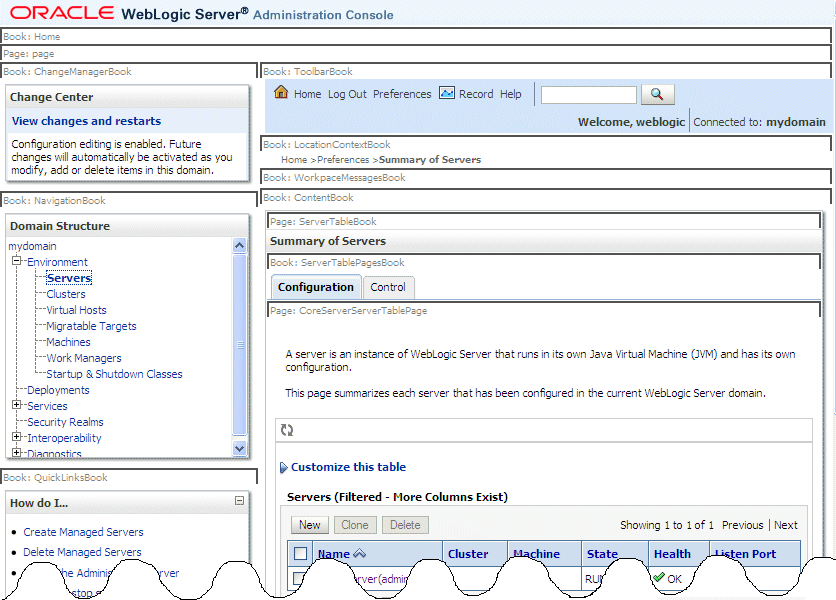The width and height of the screenshot is (836, 600).
Task: Minimize the How do I panel
Action: pos(239,500)
